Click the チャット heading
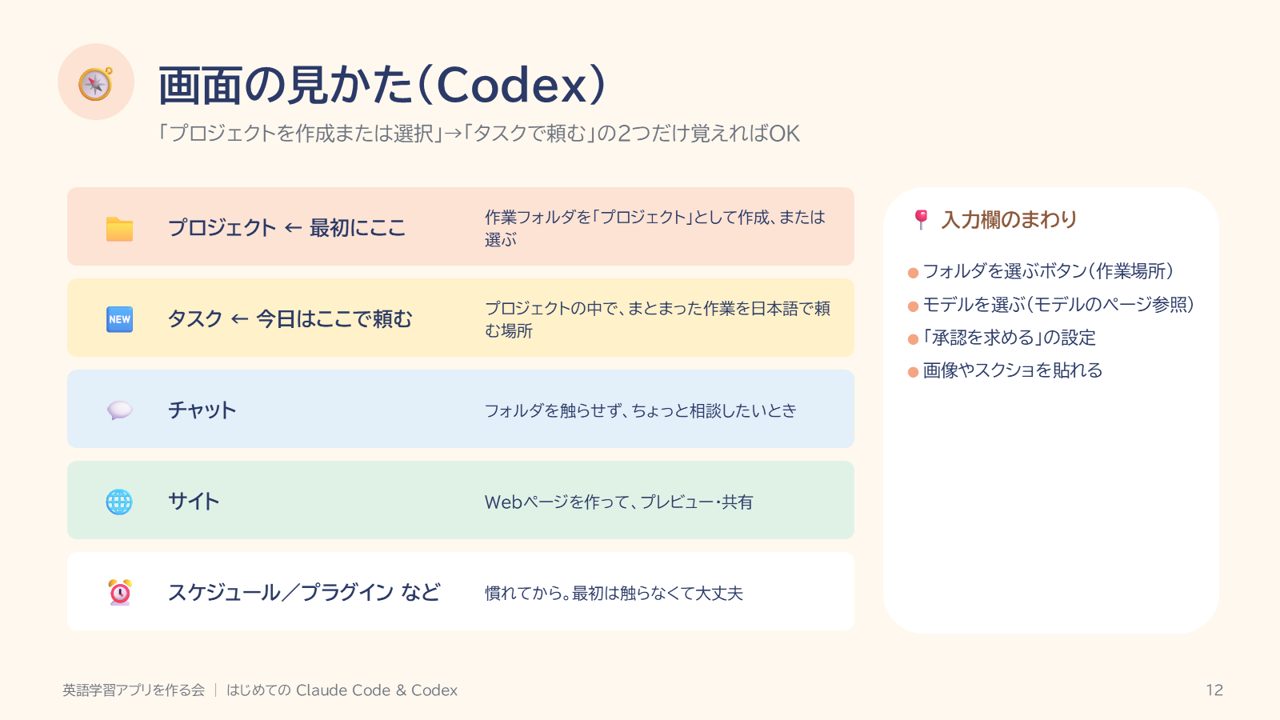This screenshot has width=1280, height=720. coord(202,410)
